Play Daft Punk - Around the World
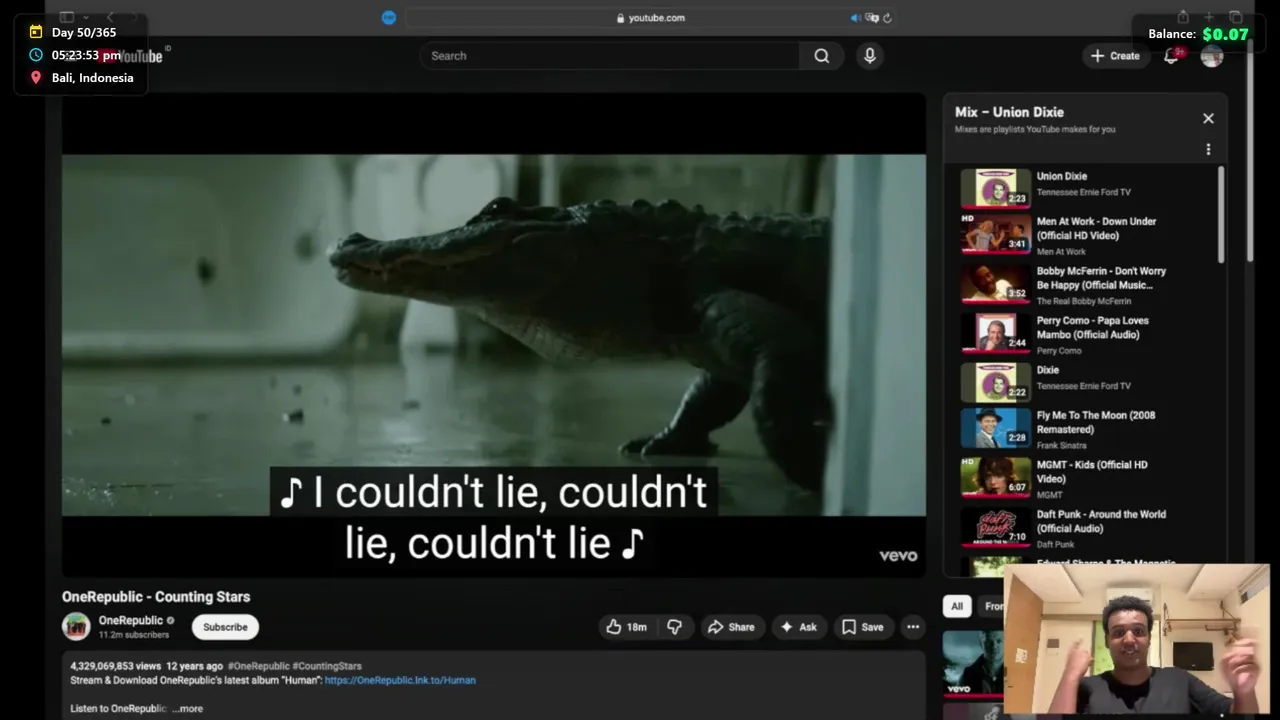Viewport: 1280px width, 720px height. tap(1085, 528)
